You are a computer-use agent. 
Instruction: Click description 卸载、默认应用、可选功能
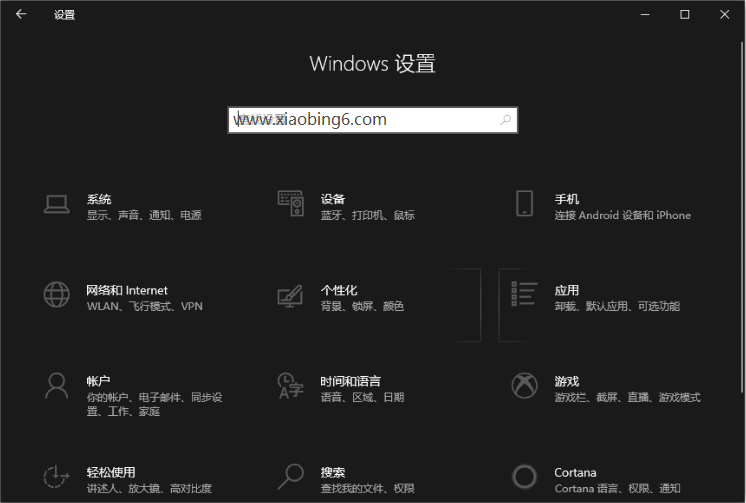coord(617,306)
